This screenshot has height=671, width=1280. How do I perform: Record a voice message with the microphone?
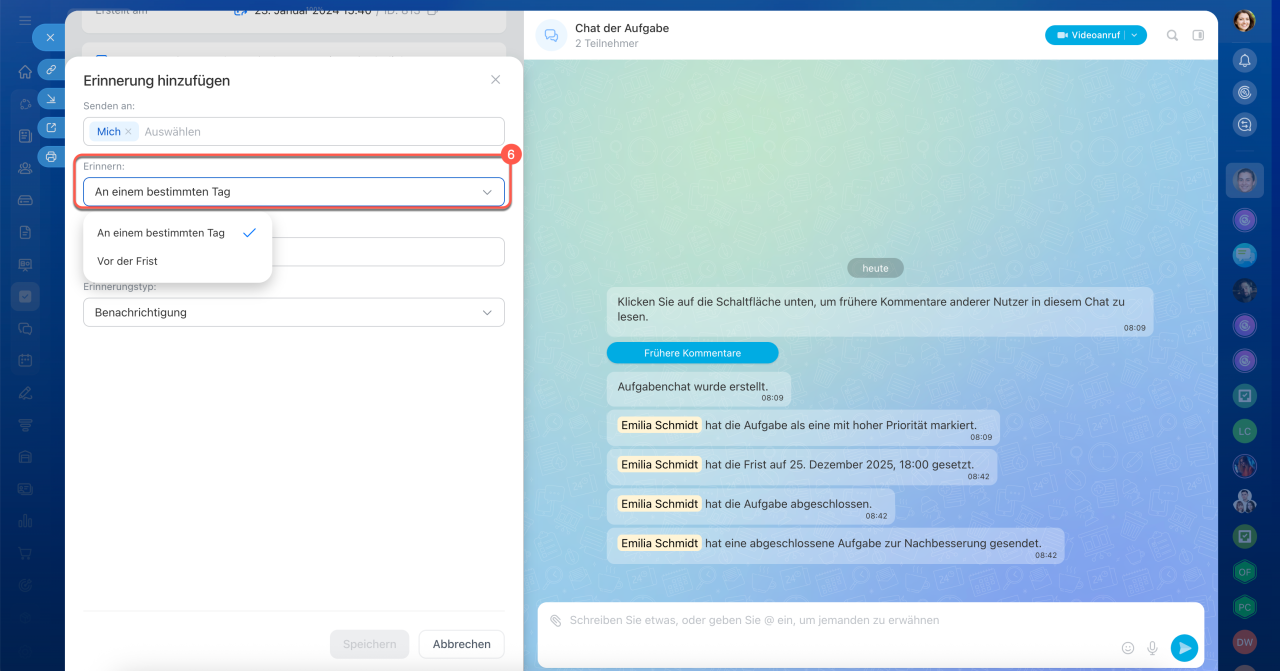pos(1152,648)
